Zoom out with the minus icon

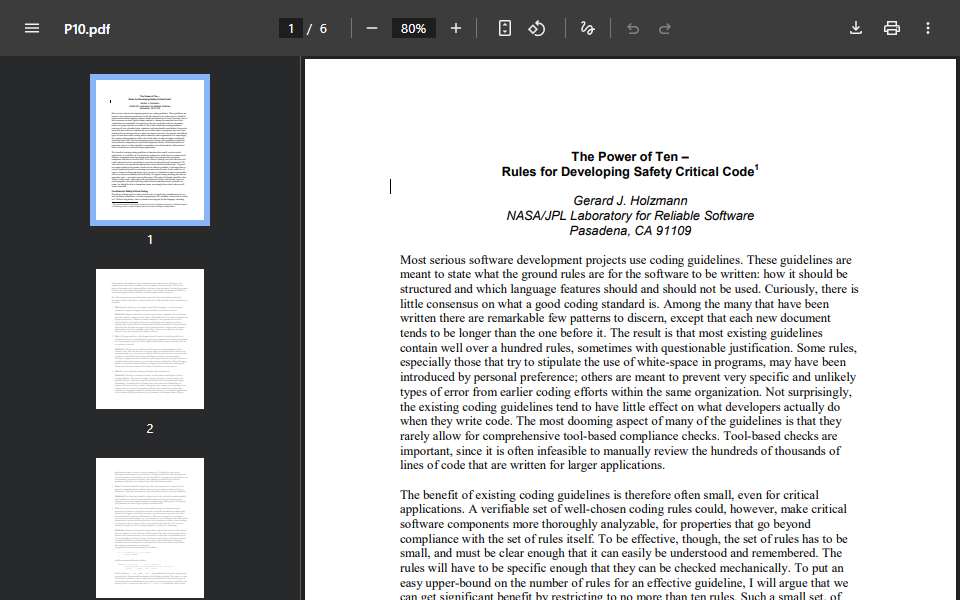point(372,28)
